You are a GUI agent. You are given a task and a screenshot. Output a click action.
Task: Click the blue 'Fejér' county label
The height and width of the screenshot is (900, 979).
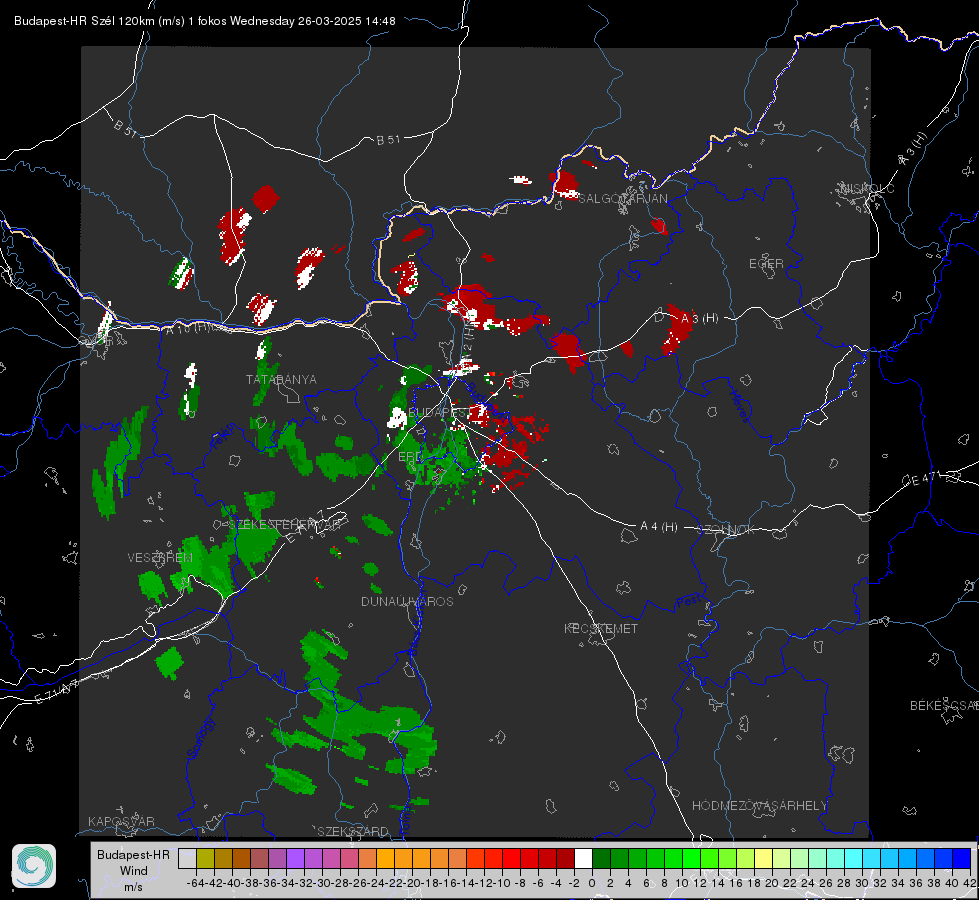tap(223, 437)
